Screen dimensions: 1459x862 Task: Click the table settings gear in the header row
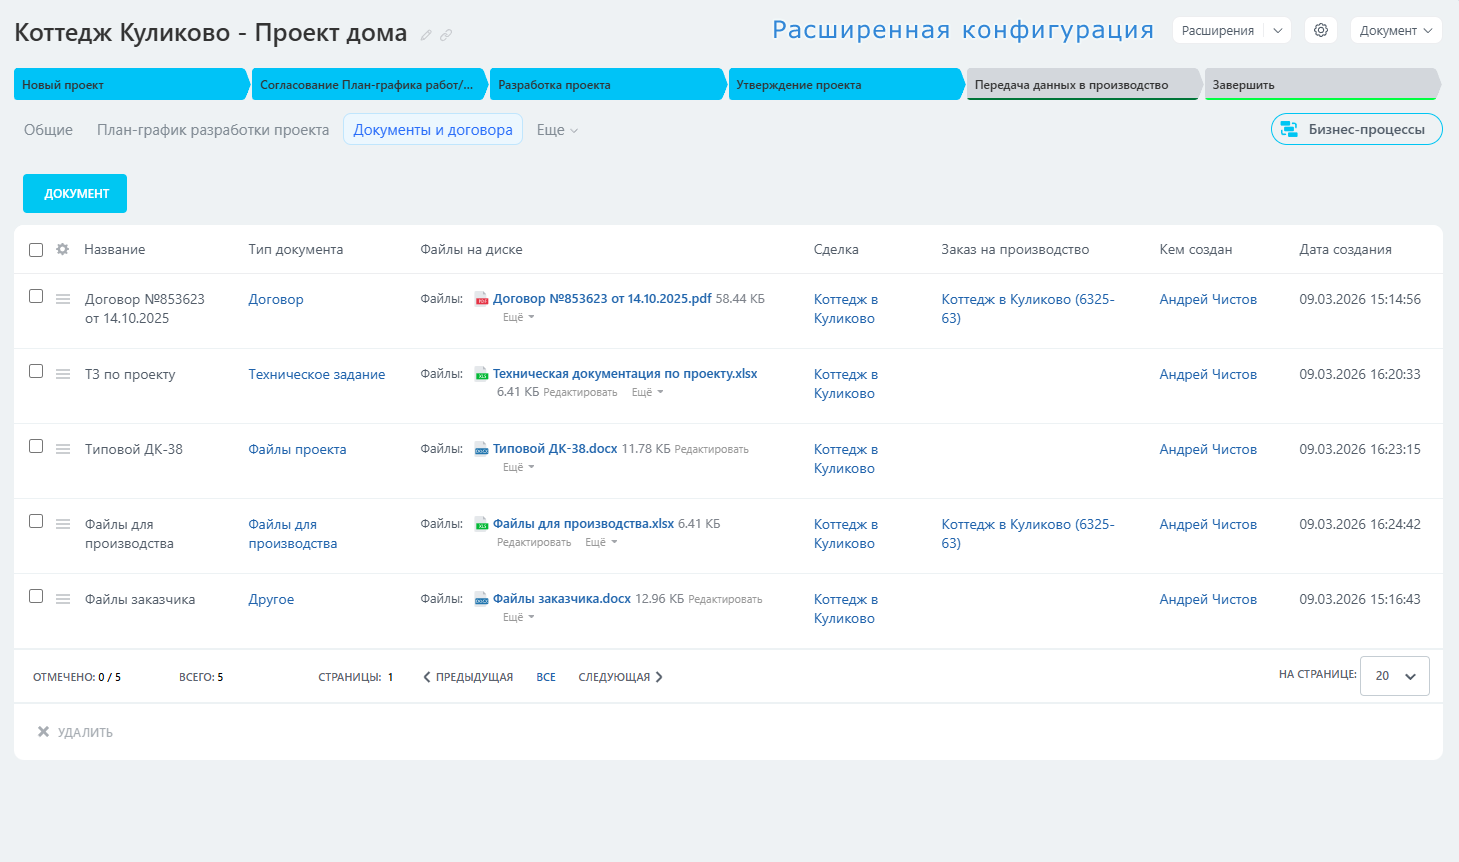pos(63,249)
